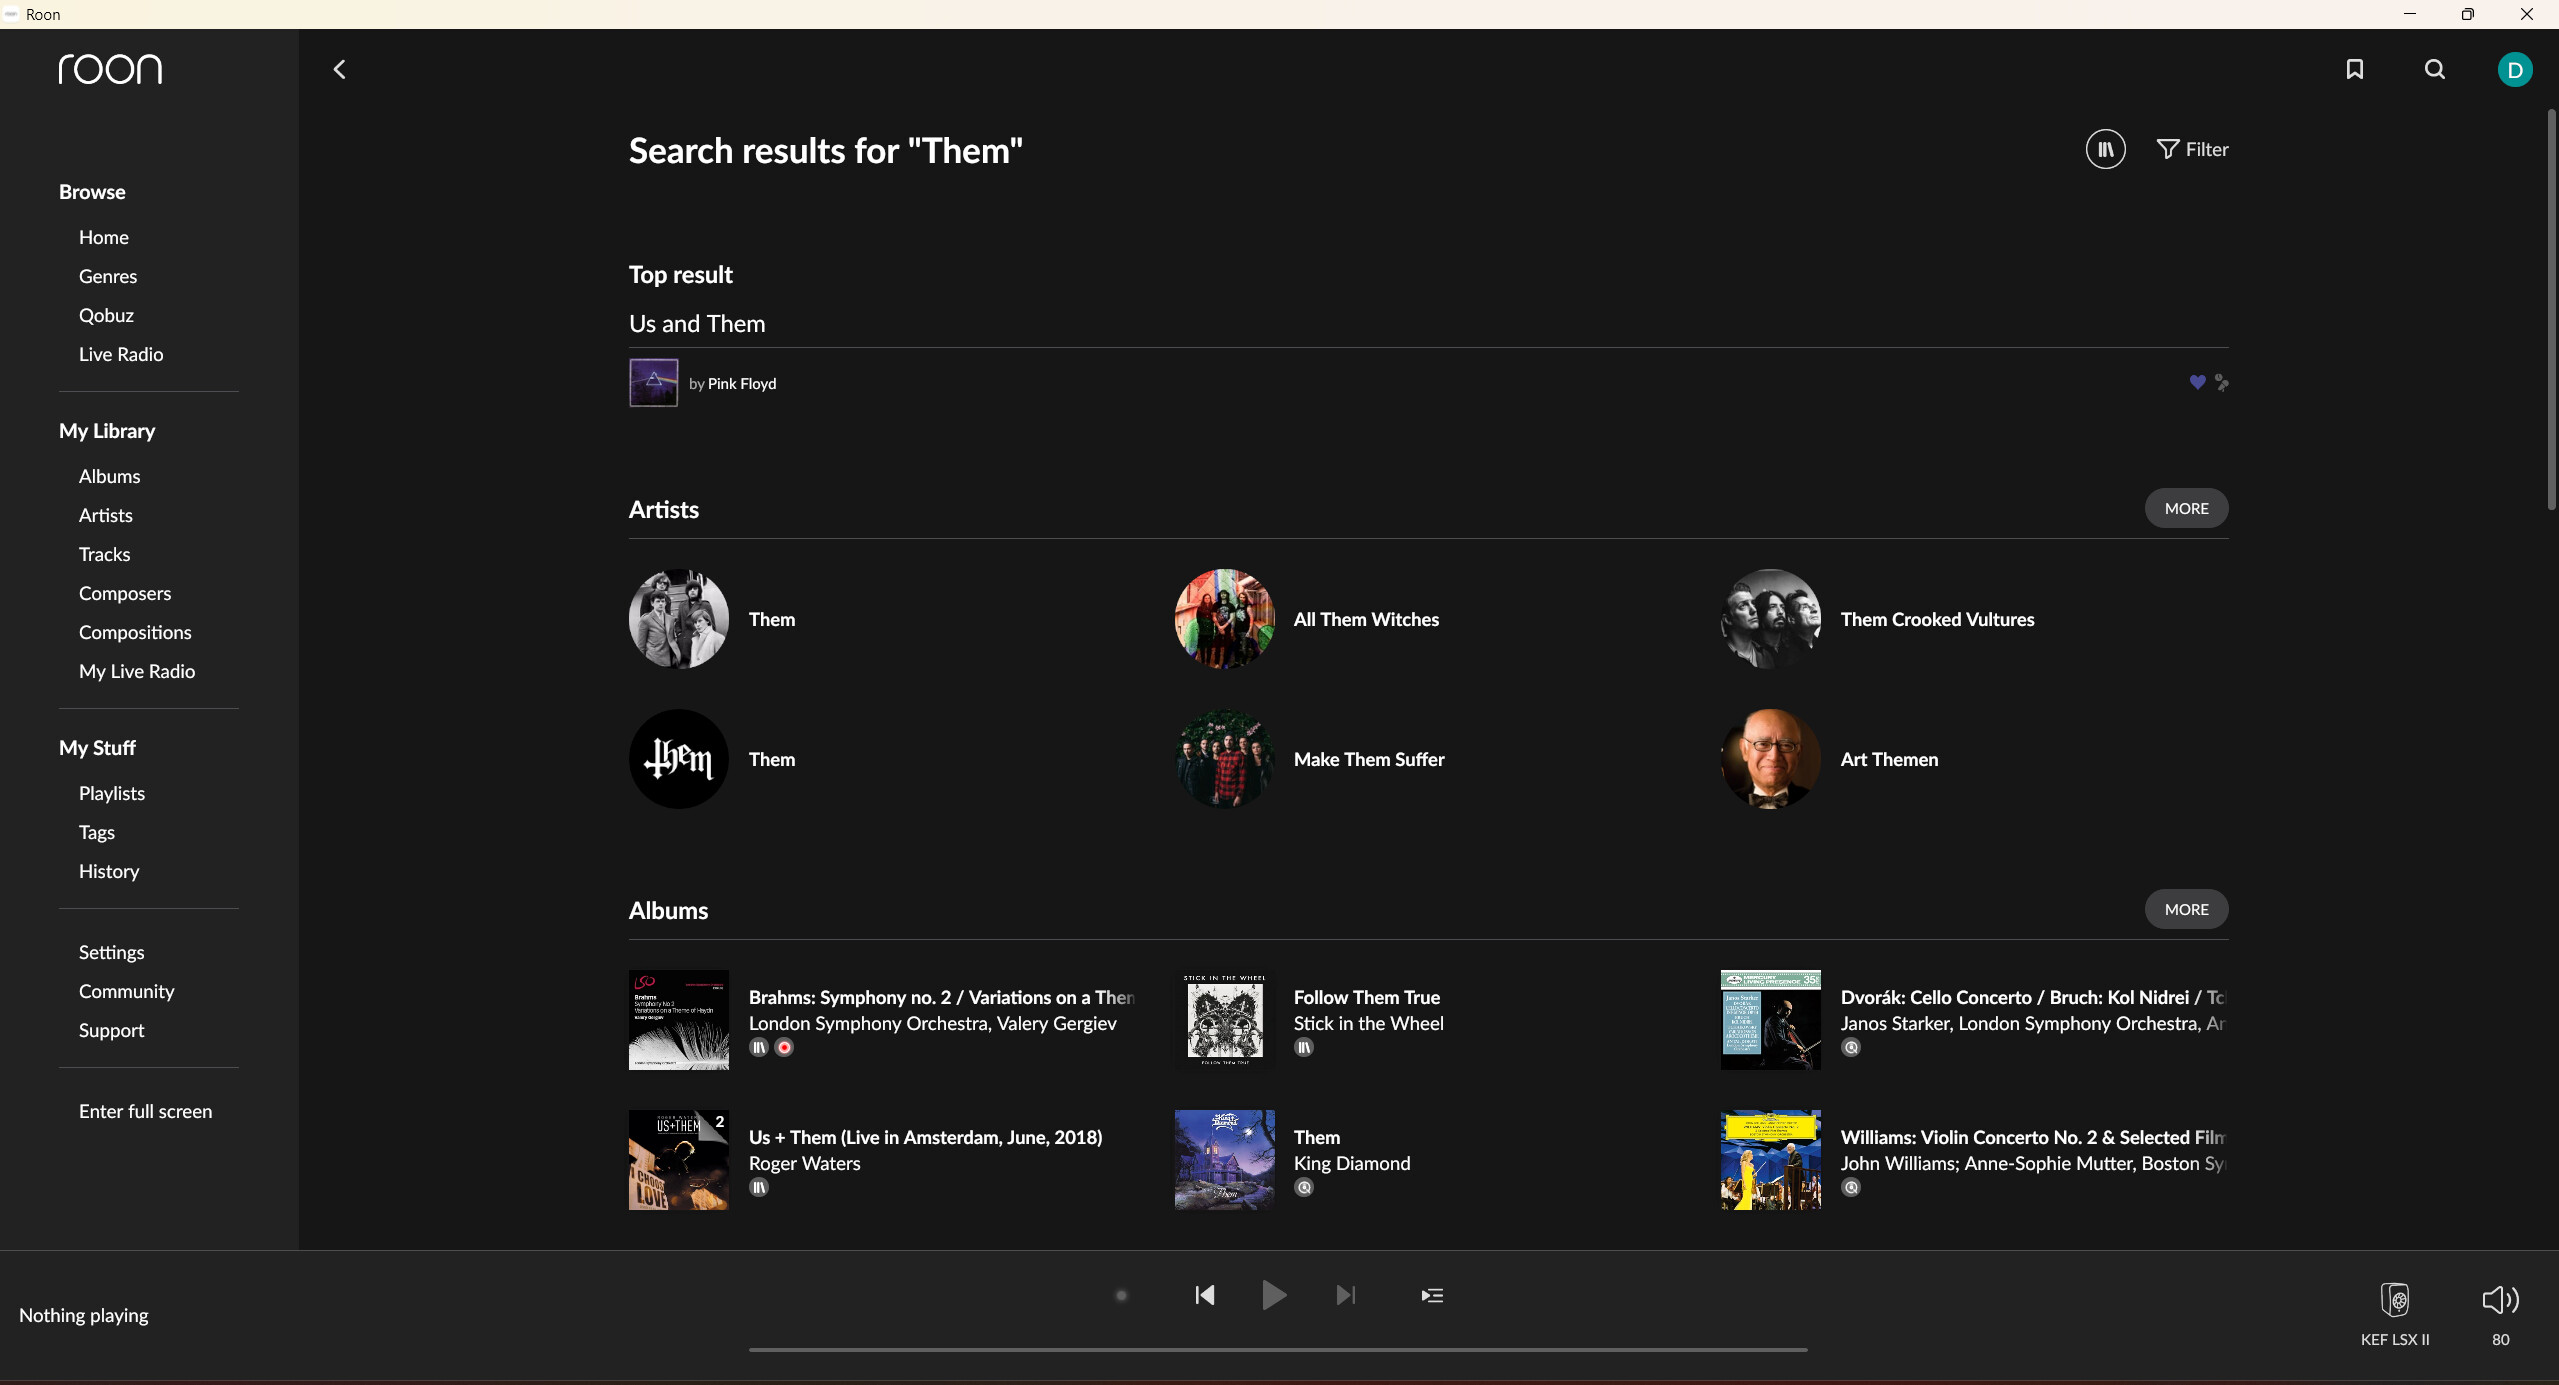The width and height of the screenshot is (2559, 1385).
Task: Click the playback seek bar
Action: coord(1277,1349)
